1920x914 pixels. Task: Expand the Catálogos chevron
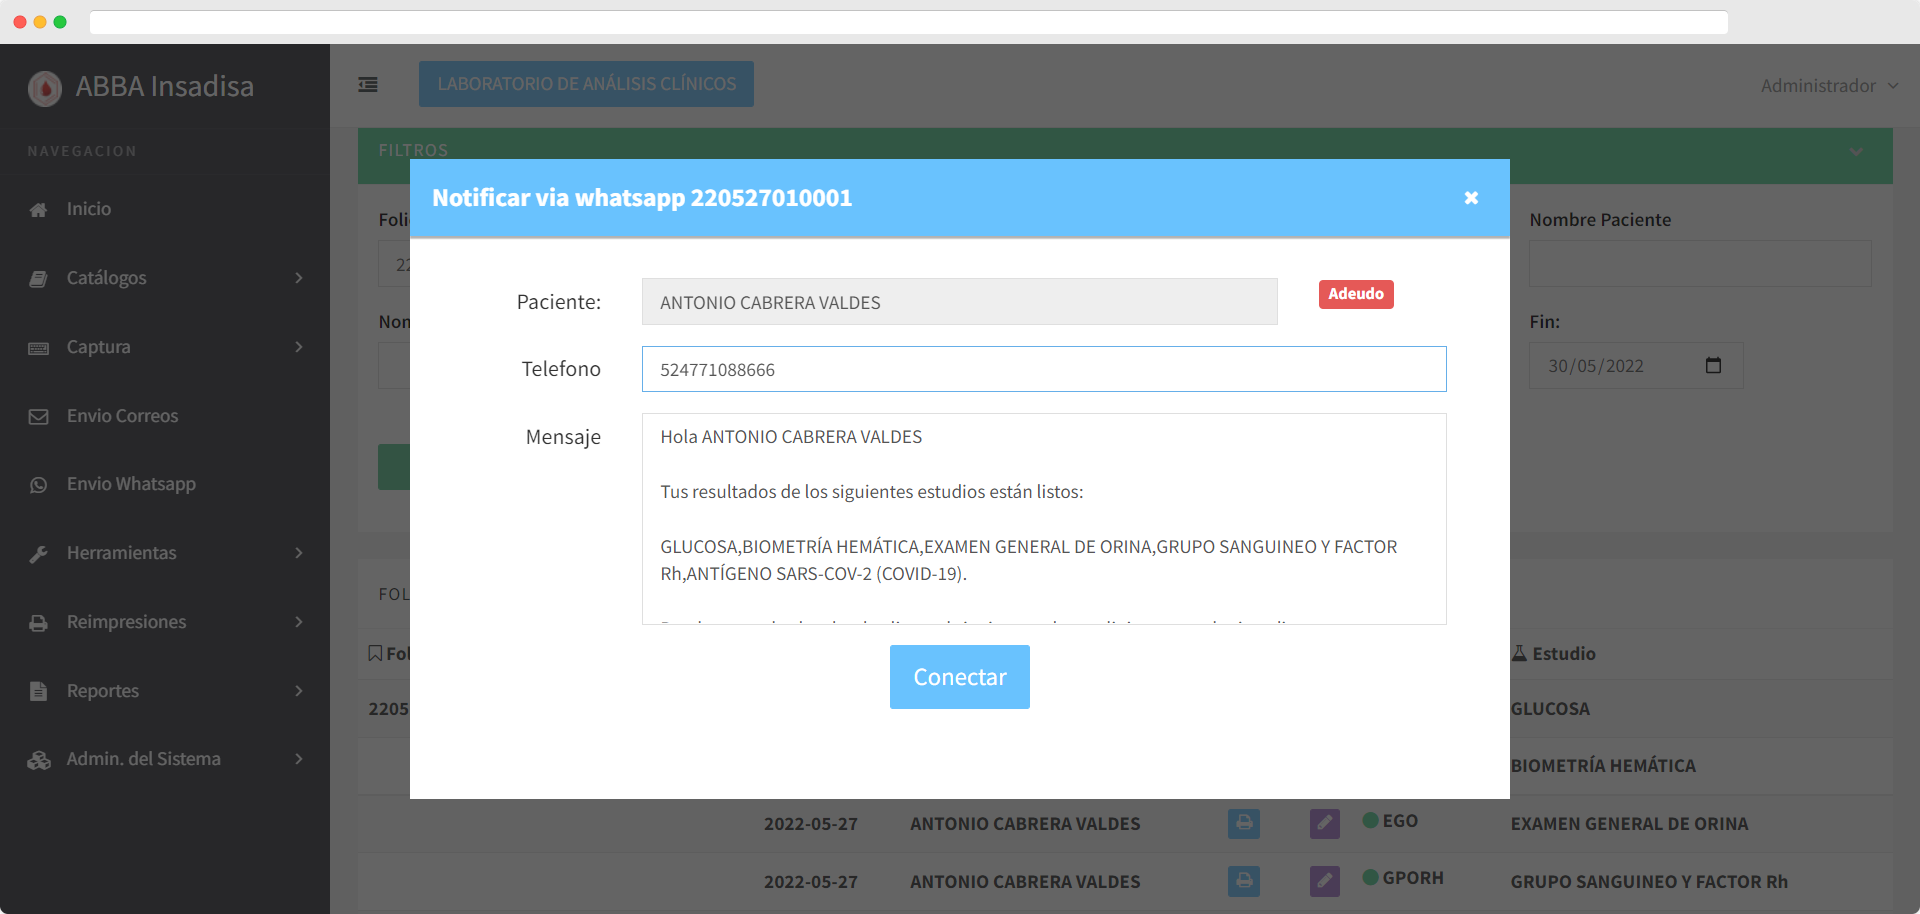pyautogui.click(x=299, y=278)
